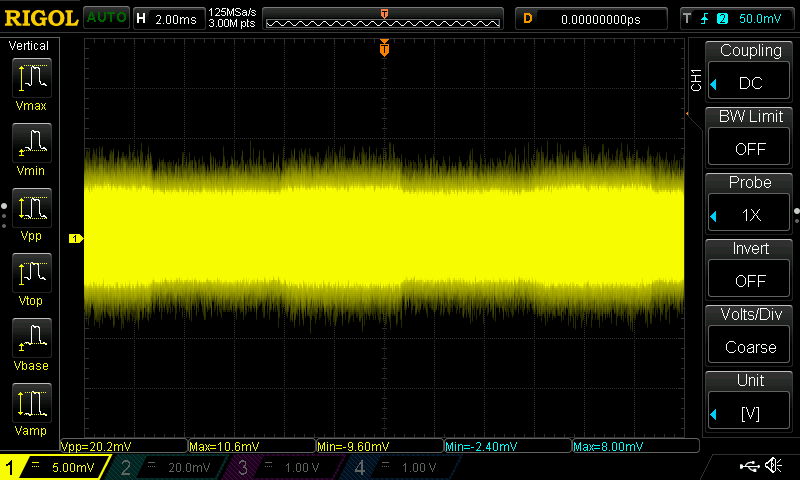Screen dimensions: 800x480
Task: Select the Vtop measurement icon
Action: 31,273
